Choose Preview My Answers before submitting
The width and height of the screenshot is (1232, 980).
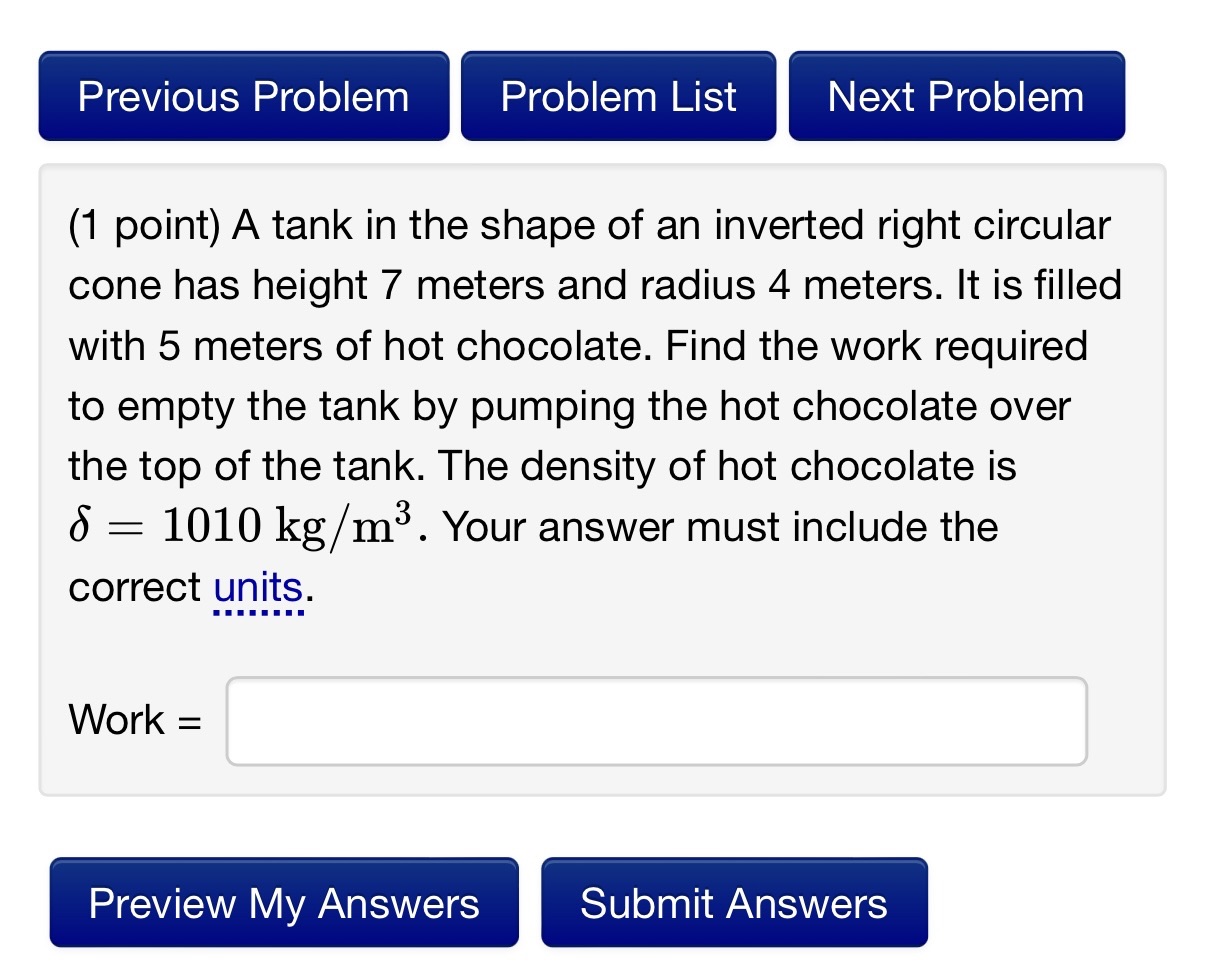click(x=283, y=903)
